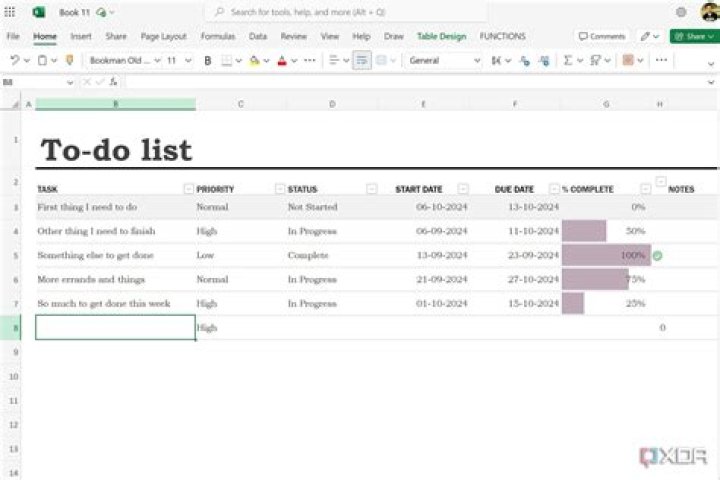Viewport: 720px width, 480px height.
Task: Apply the currency number format icon
Action: pyautogui.click(x=496, y=60)
